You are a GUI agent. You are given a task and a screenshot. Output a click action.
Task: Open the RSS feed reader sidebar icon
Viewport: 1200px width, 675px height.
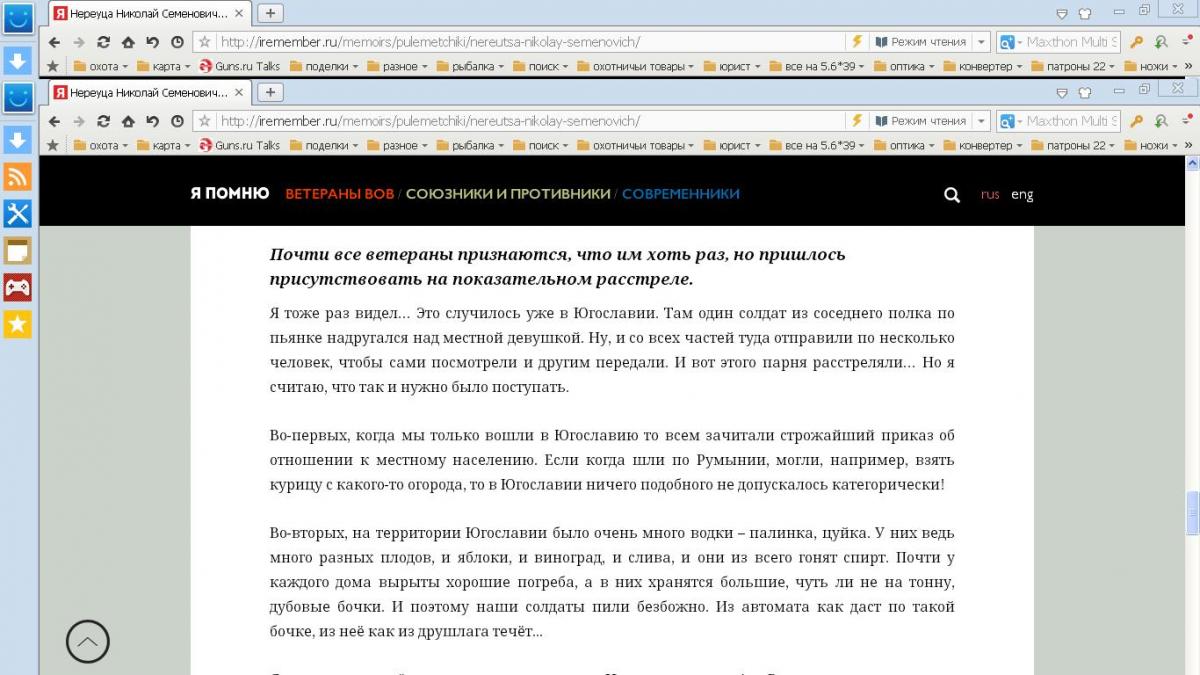[18, 177]
